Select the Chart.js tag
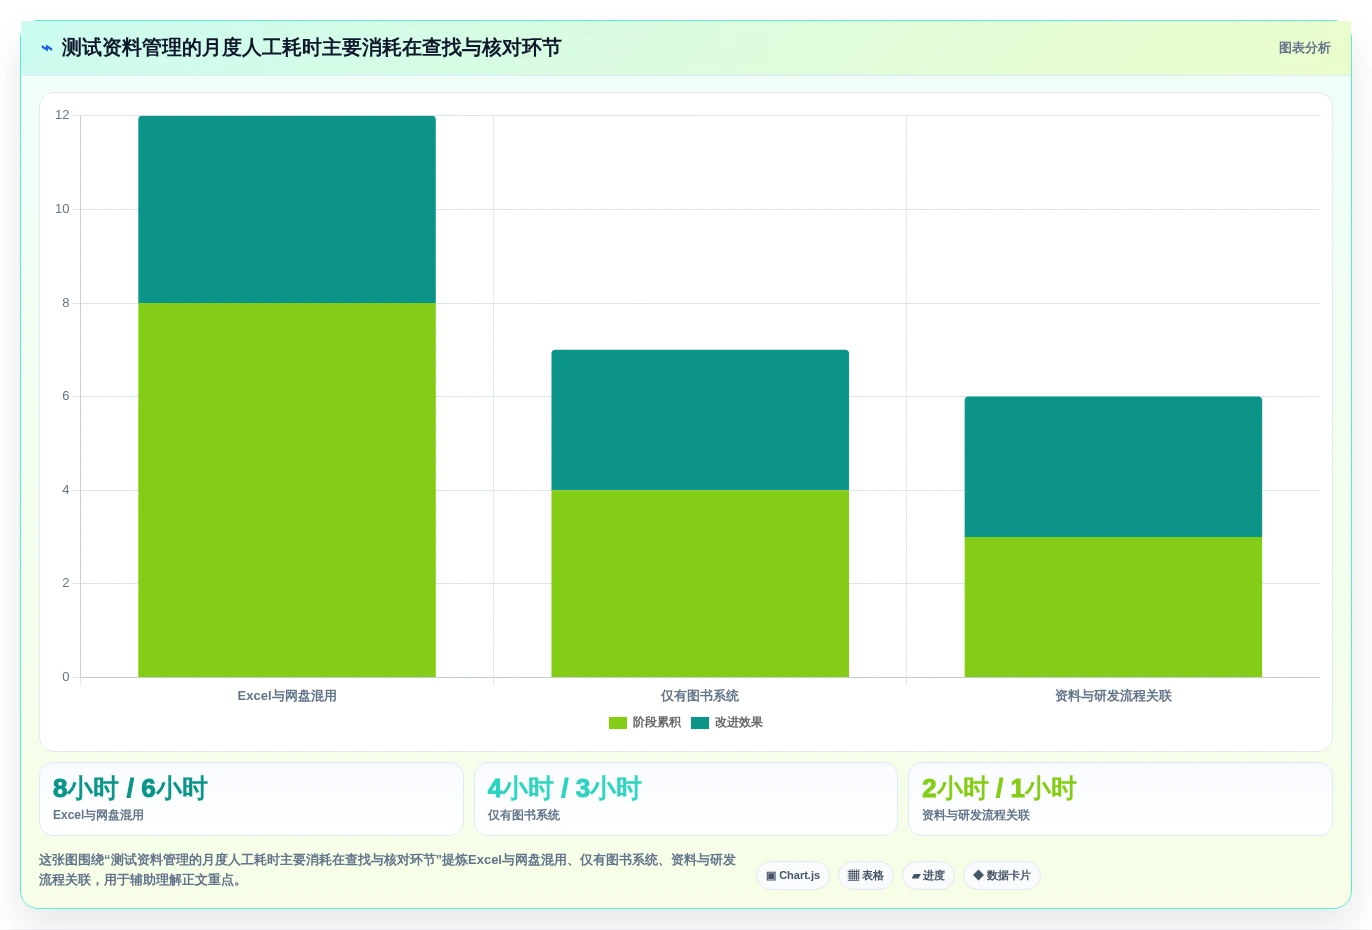 tap(793, 876)
